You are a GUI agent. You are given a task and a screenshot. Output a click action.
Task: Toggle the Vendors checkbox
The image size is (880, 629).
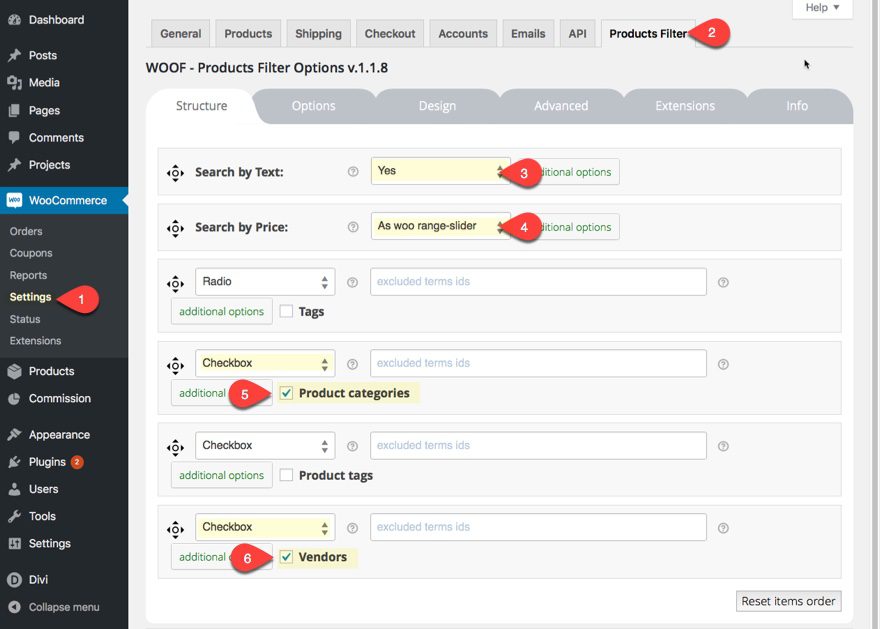286,558
